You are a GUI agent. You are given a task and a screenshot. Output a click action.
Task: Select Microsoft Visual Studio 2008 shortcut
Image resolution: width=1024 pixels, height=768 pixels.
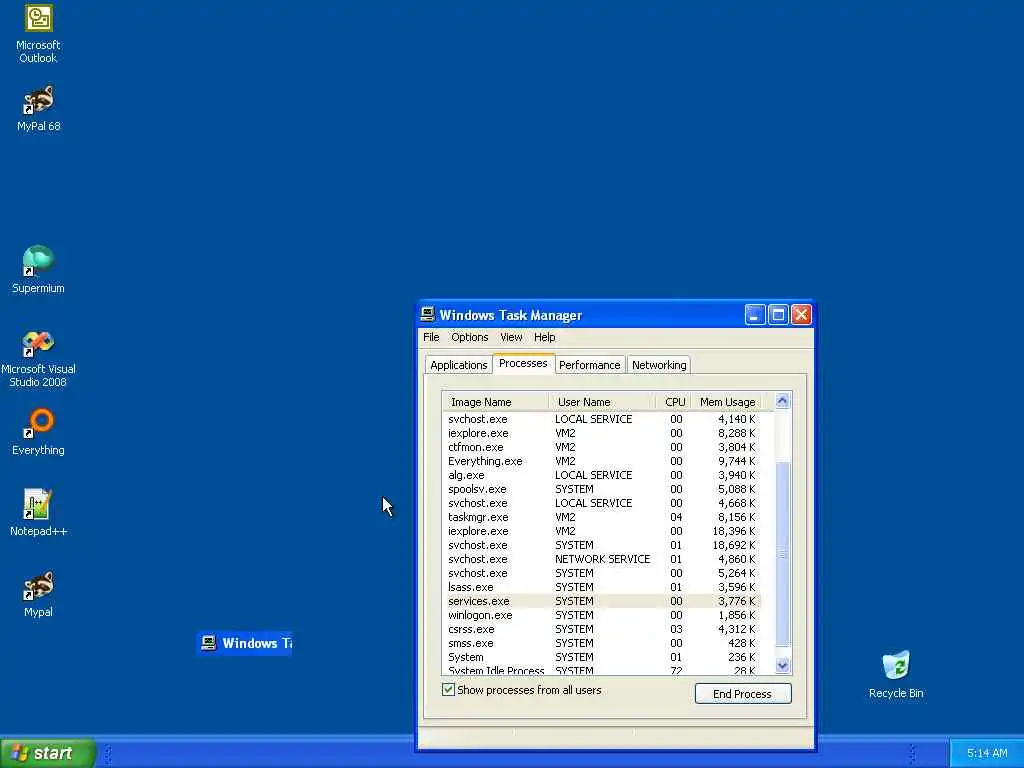[39, 358]
